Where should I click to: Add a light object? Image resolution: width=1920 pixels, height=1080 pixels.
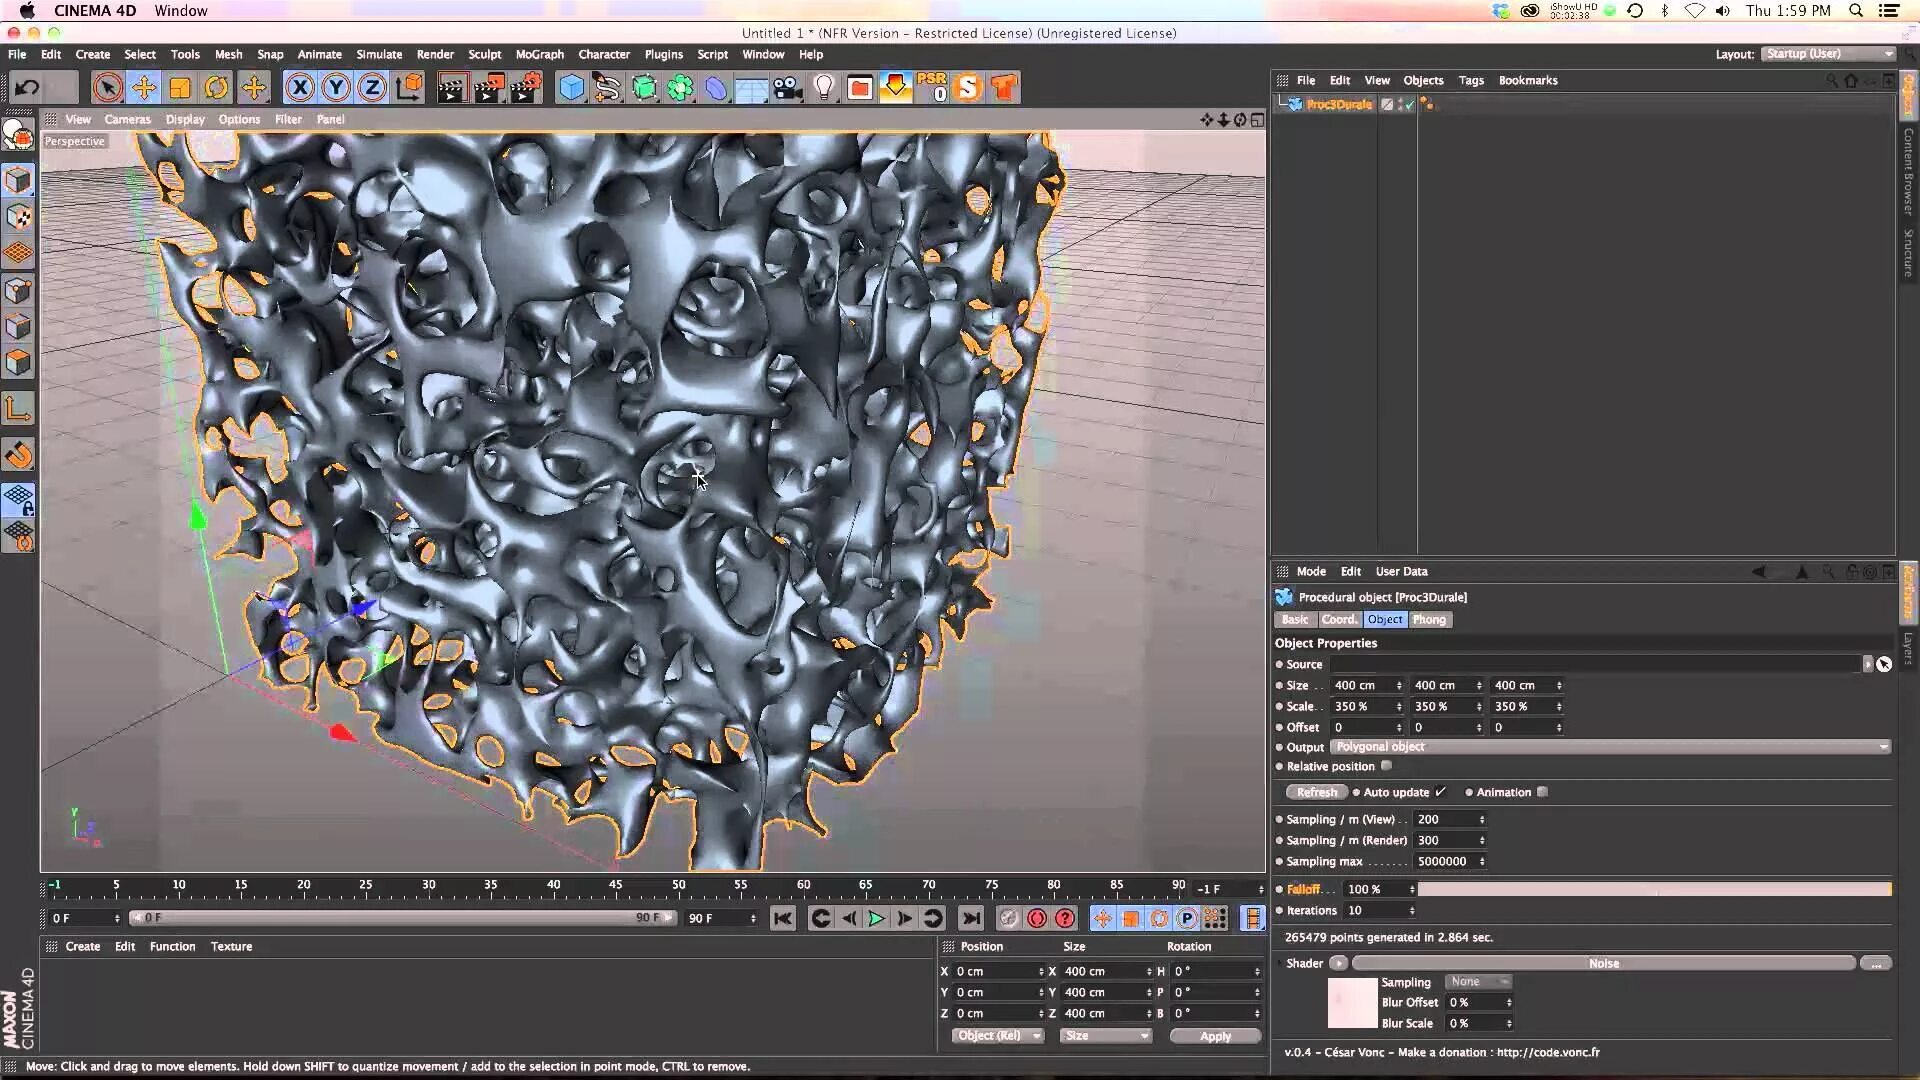823,88
